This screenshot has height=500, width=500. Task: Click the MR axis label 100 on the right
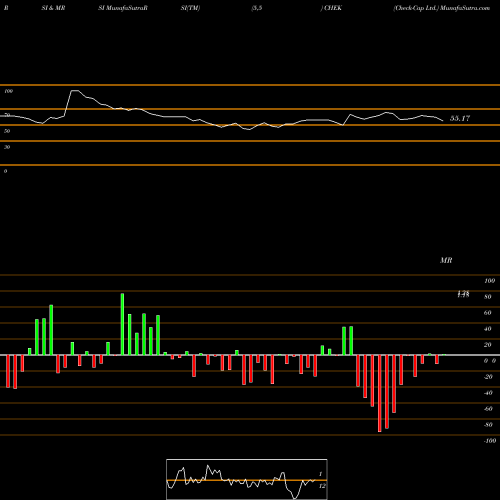pyautogui.click(x=490, y=281)
